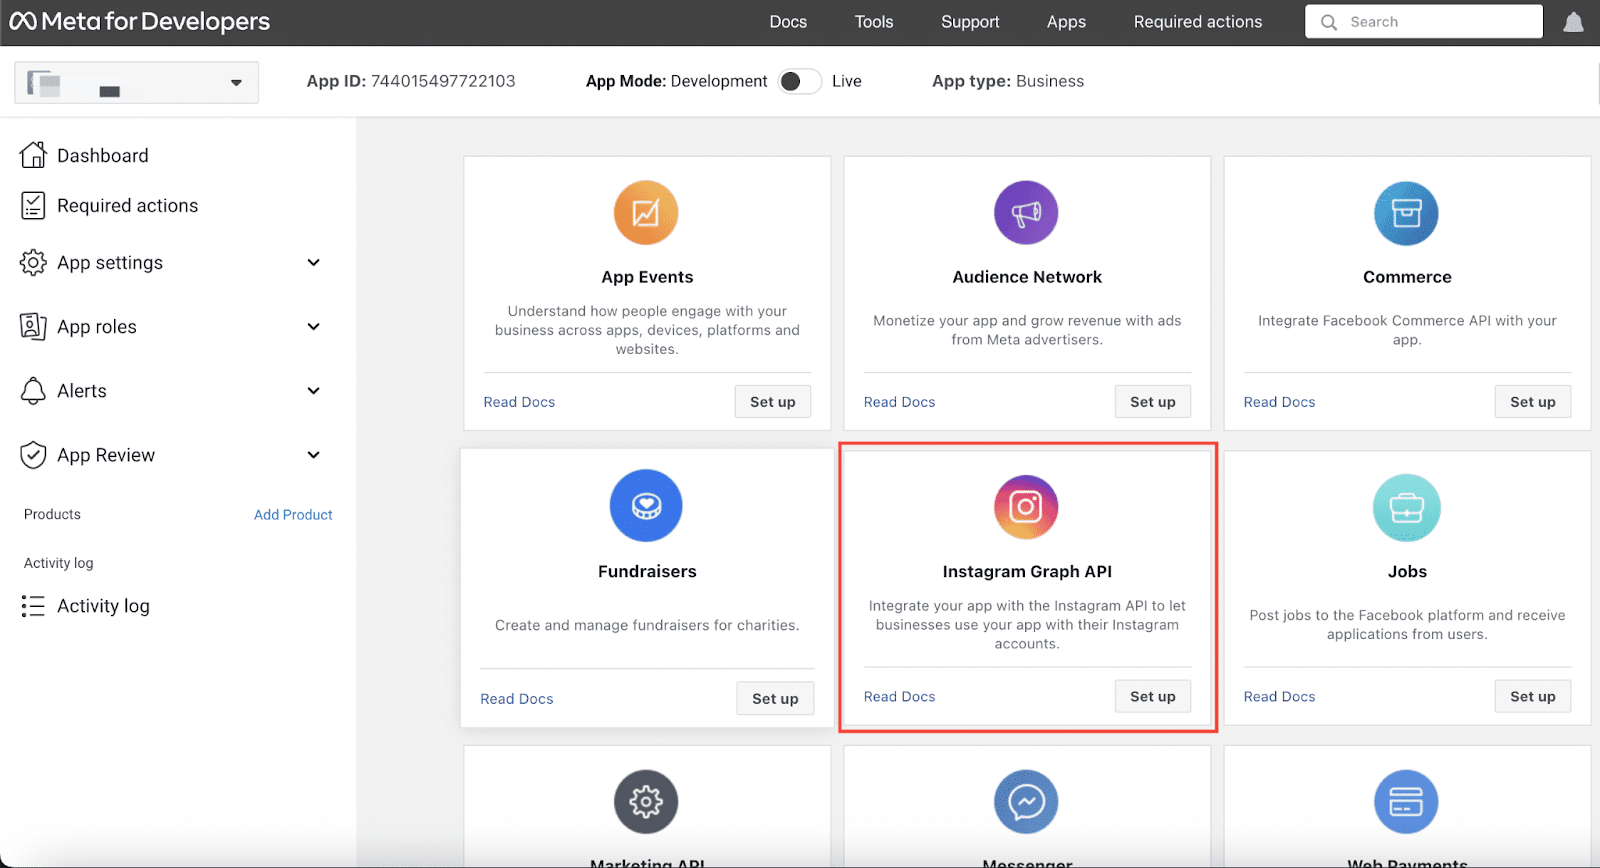Viewport: 1600px width, 868px height.
Task: Click the Dashboard house icon
Action: [33, 155]
